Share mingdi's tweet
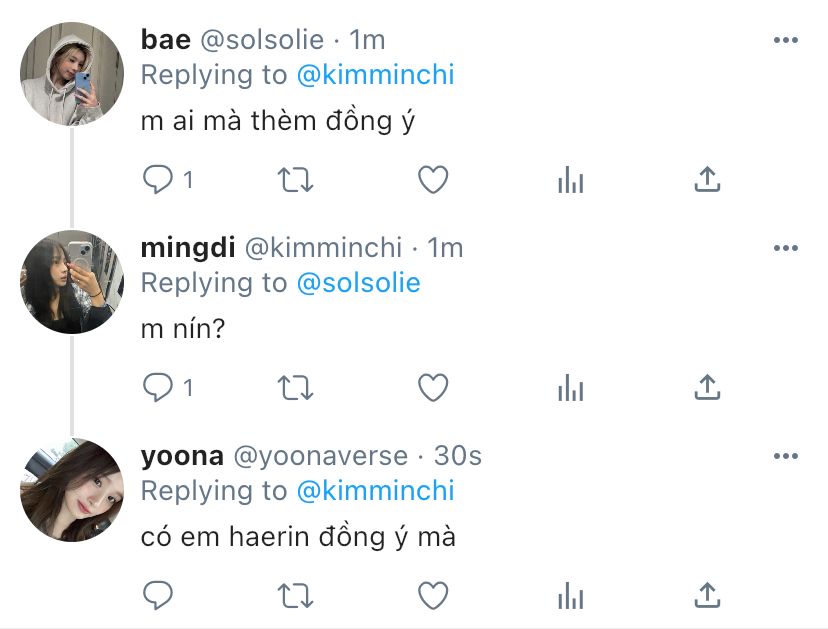Viewport: 828px width, 629px height. 707,388
